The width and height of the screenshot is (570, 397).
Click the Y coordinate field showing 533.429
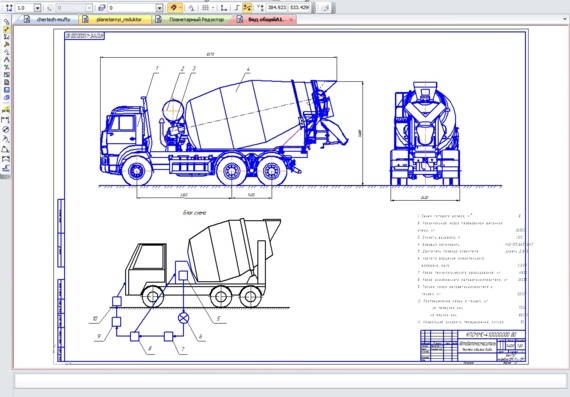tap(299, 8)
